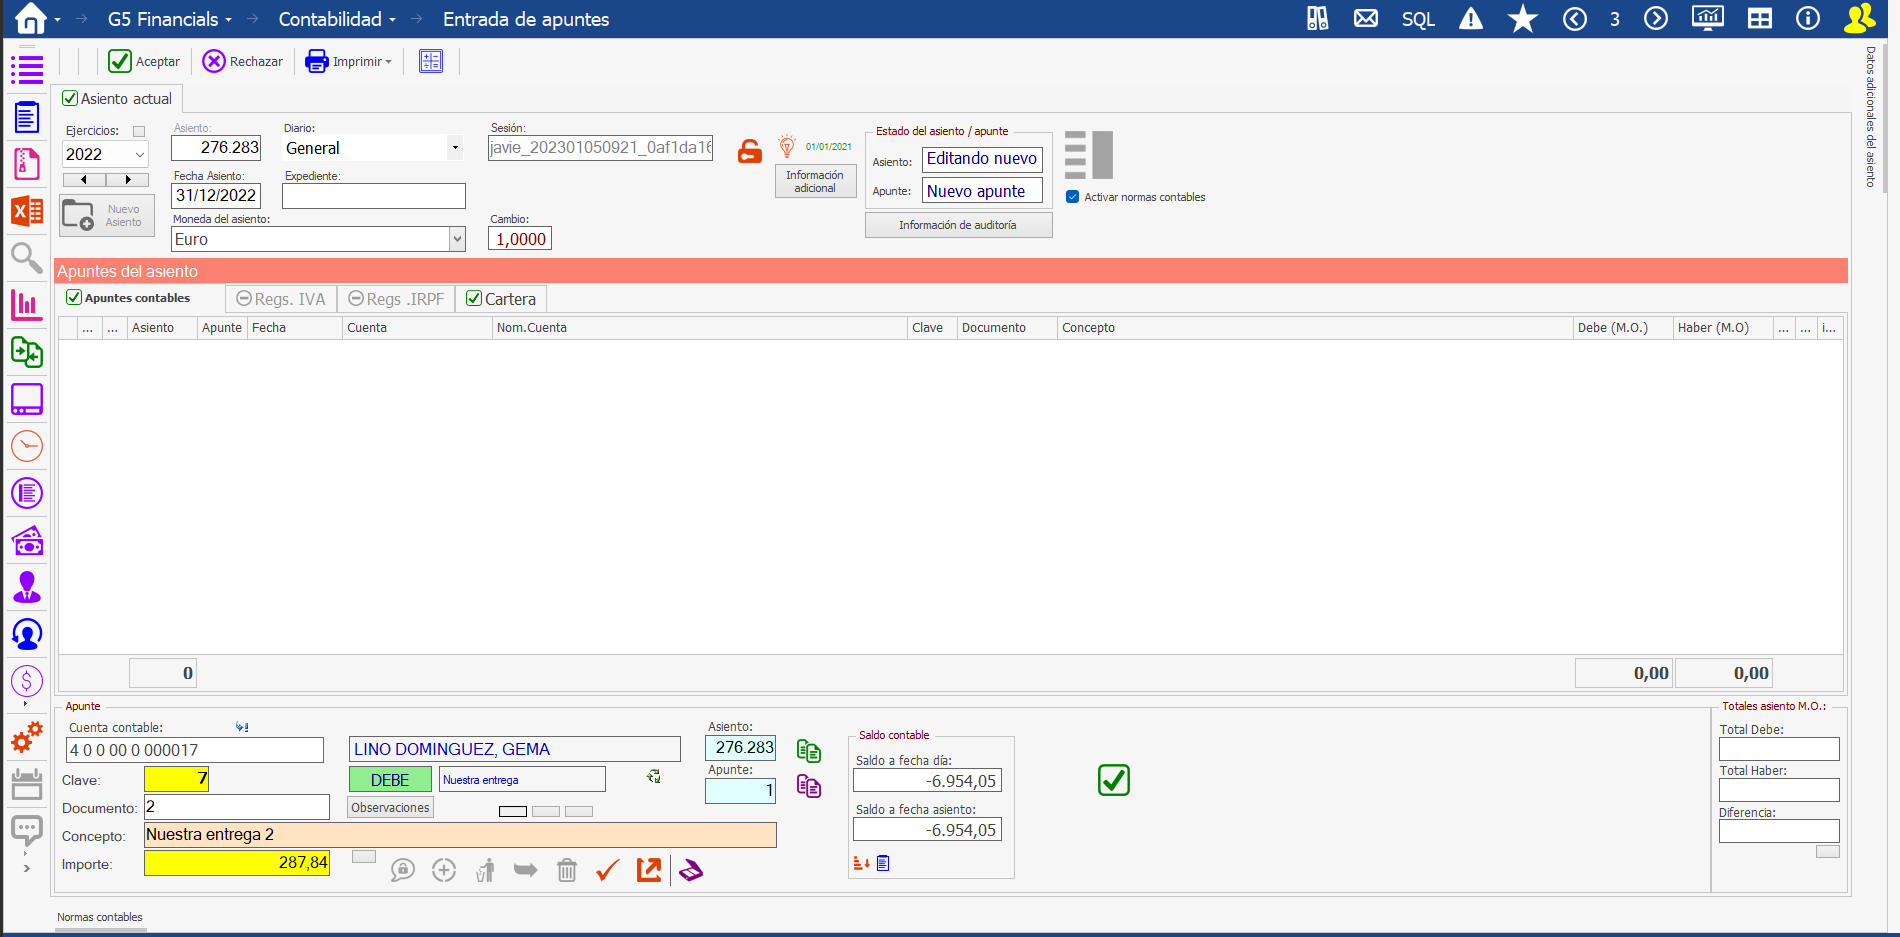Click the Aceptar button

coord(145,61)
